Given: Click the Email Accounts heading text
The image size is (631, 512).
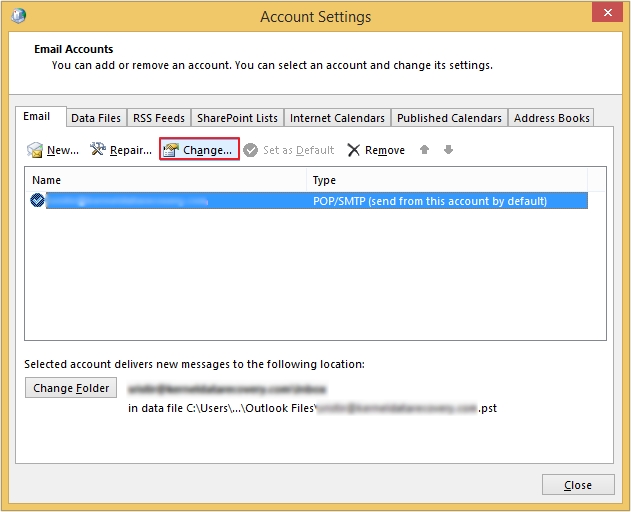Looking at the screenshot, I should tap(74, 49).
